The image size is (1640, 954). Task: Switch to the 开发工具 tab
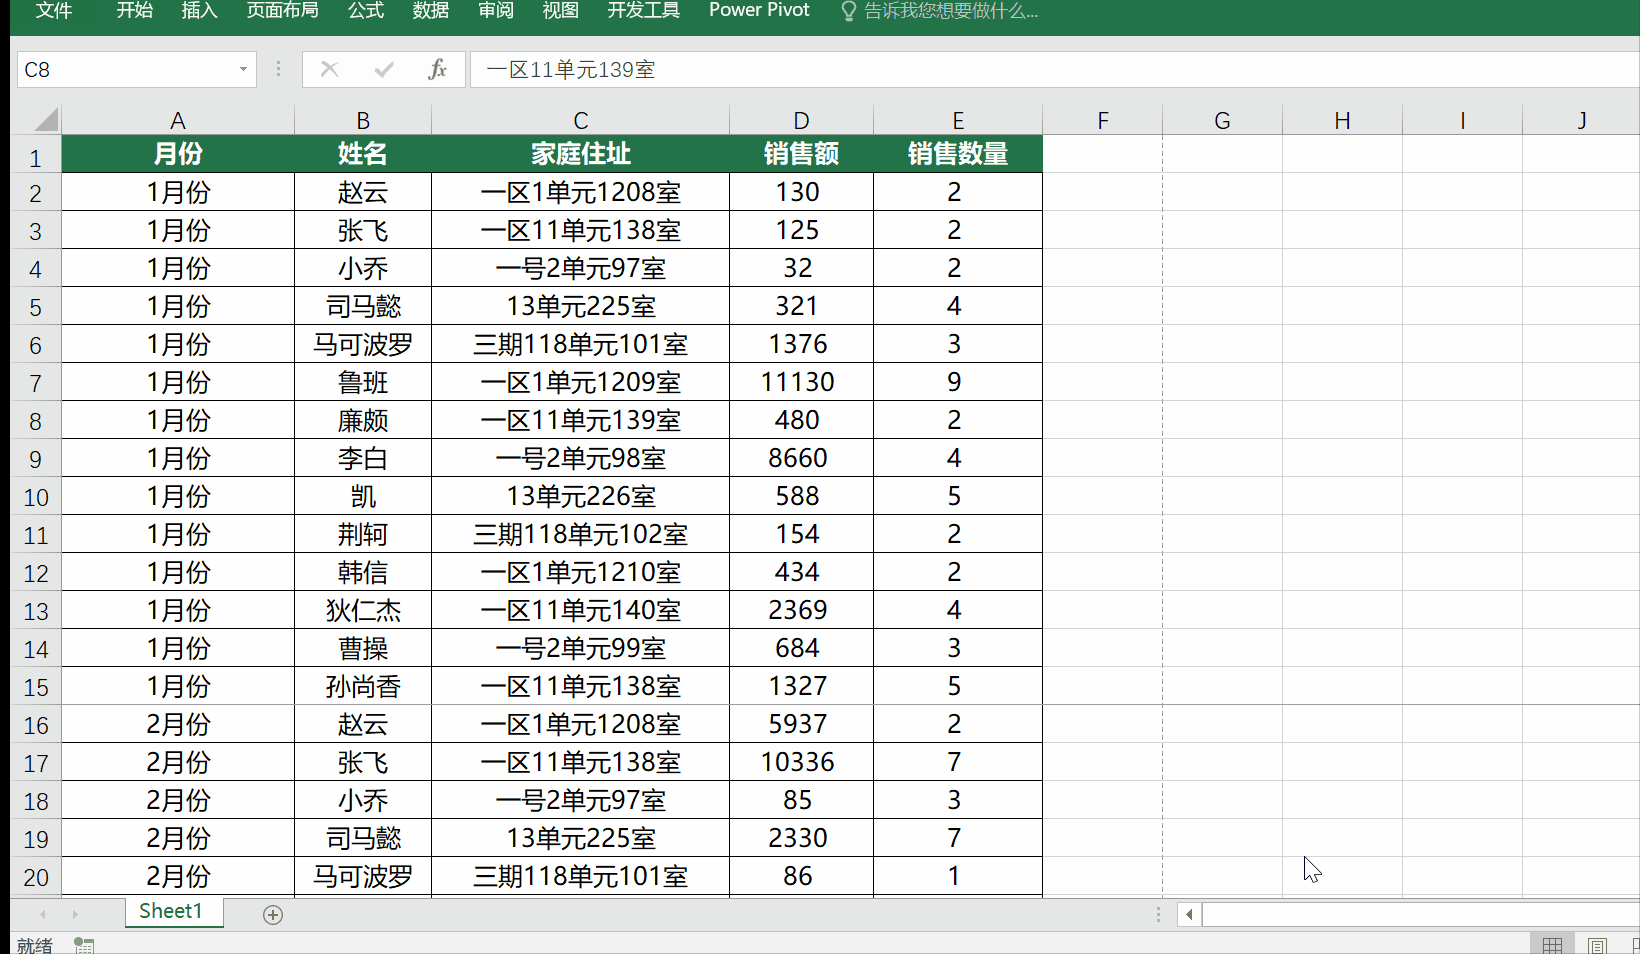pyautogui.click(x=643, y=12)
